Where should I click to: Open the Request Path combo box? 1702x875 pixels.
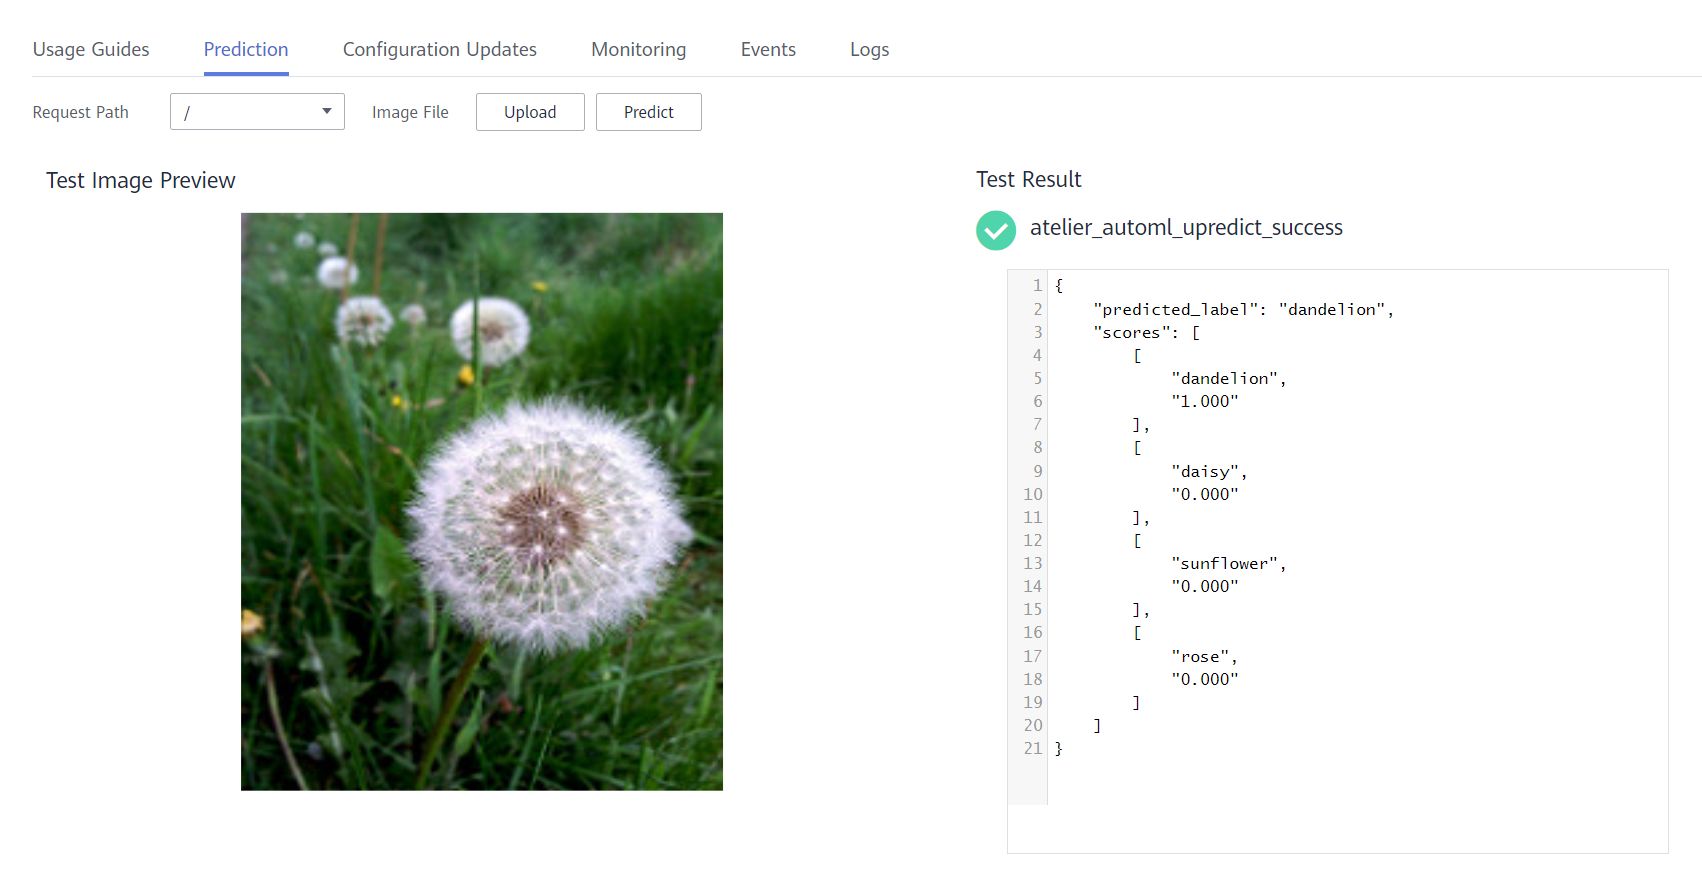(x=256, y=112)
